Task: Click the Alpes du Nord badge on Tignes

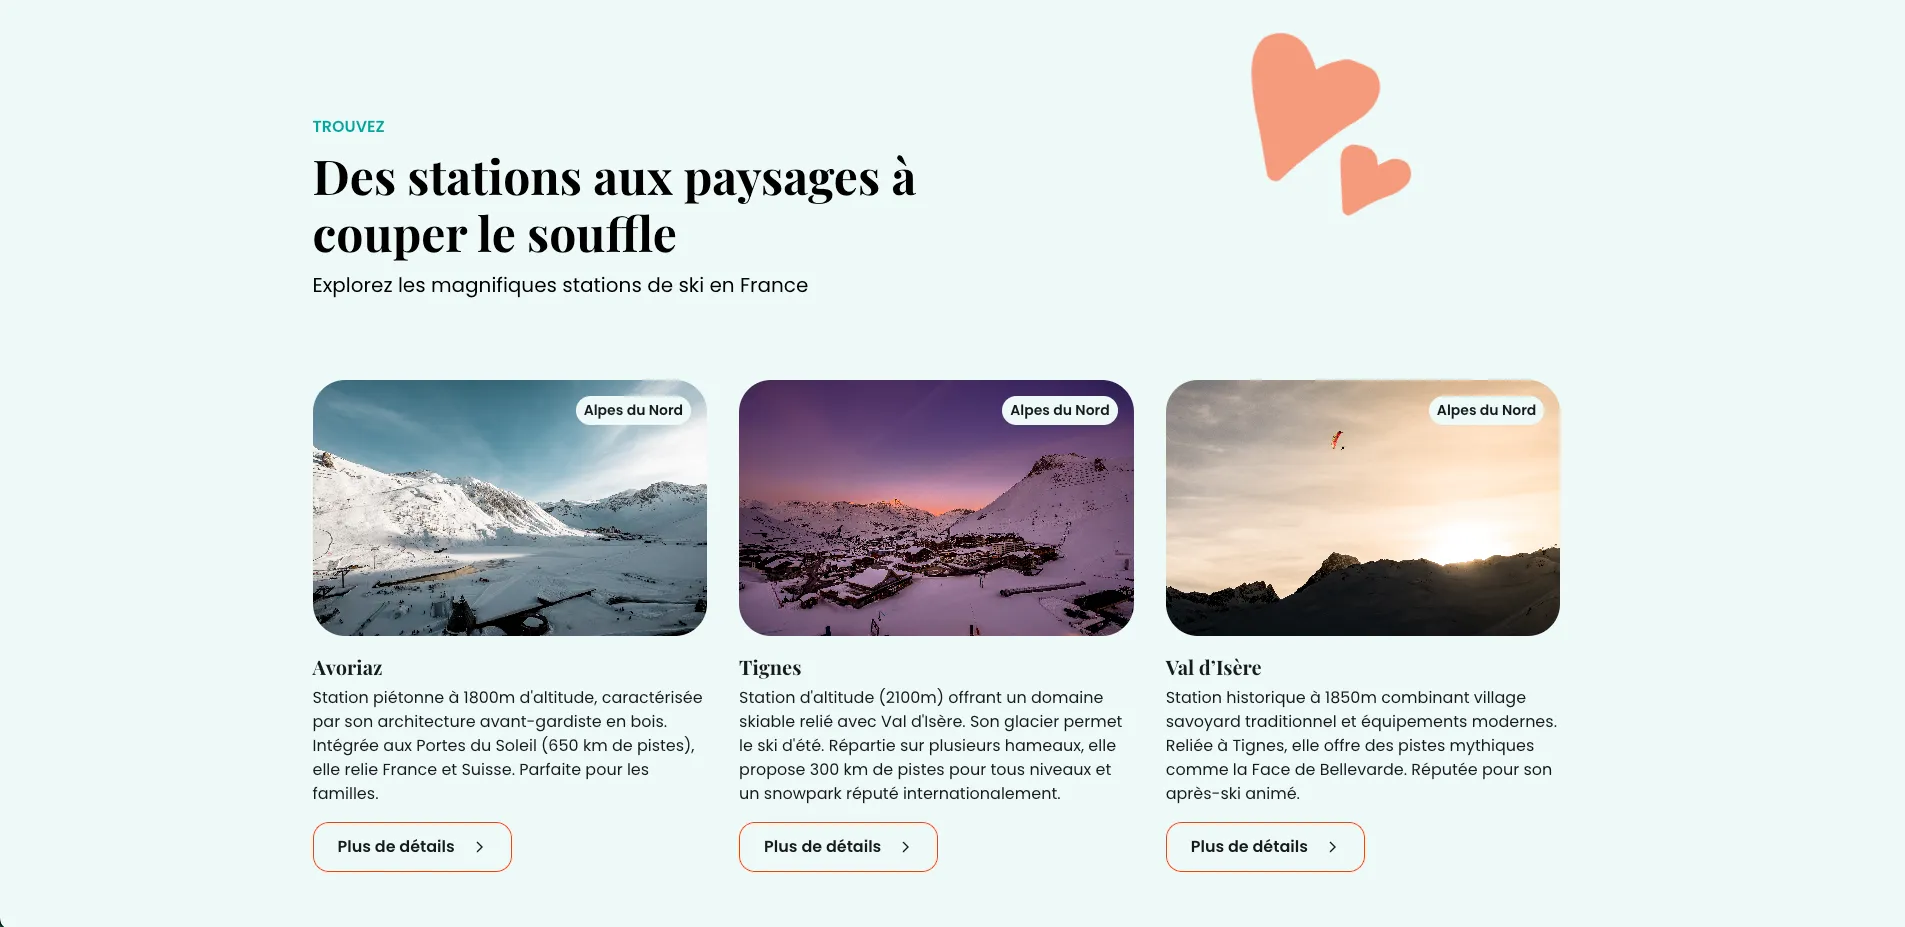Action: click(1060, 410)
